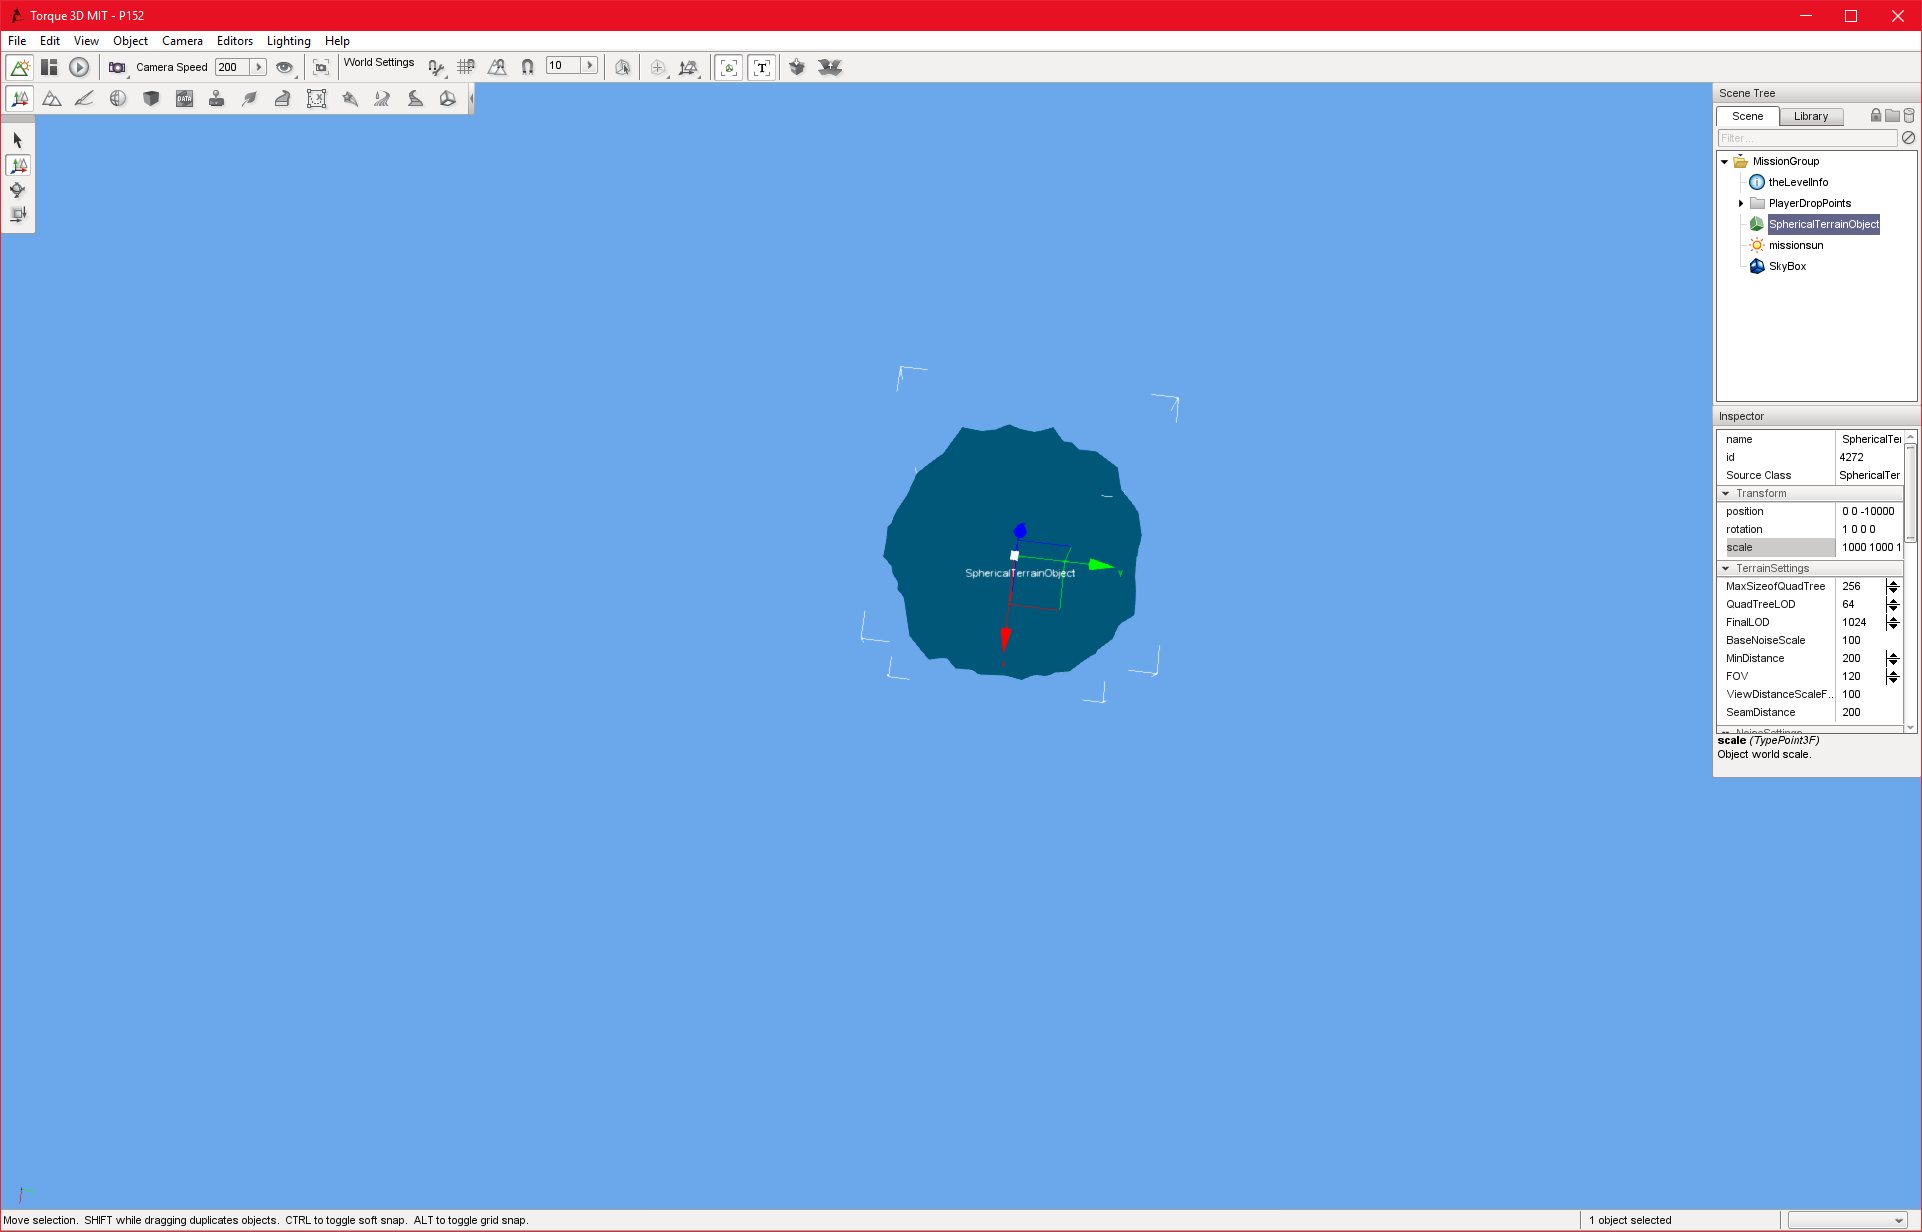Select SkyBox in scene tree
The width and height of the screenshot is (1922, 1232).
point(1787,266)
